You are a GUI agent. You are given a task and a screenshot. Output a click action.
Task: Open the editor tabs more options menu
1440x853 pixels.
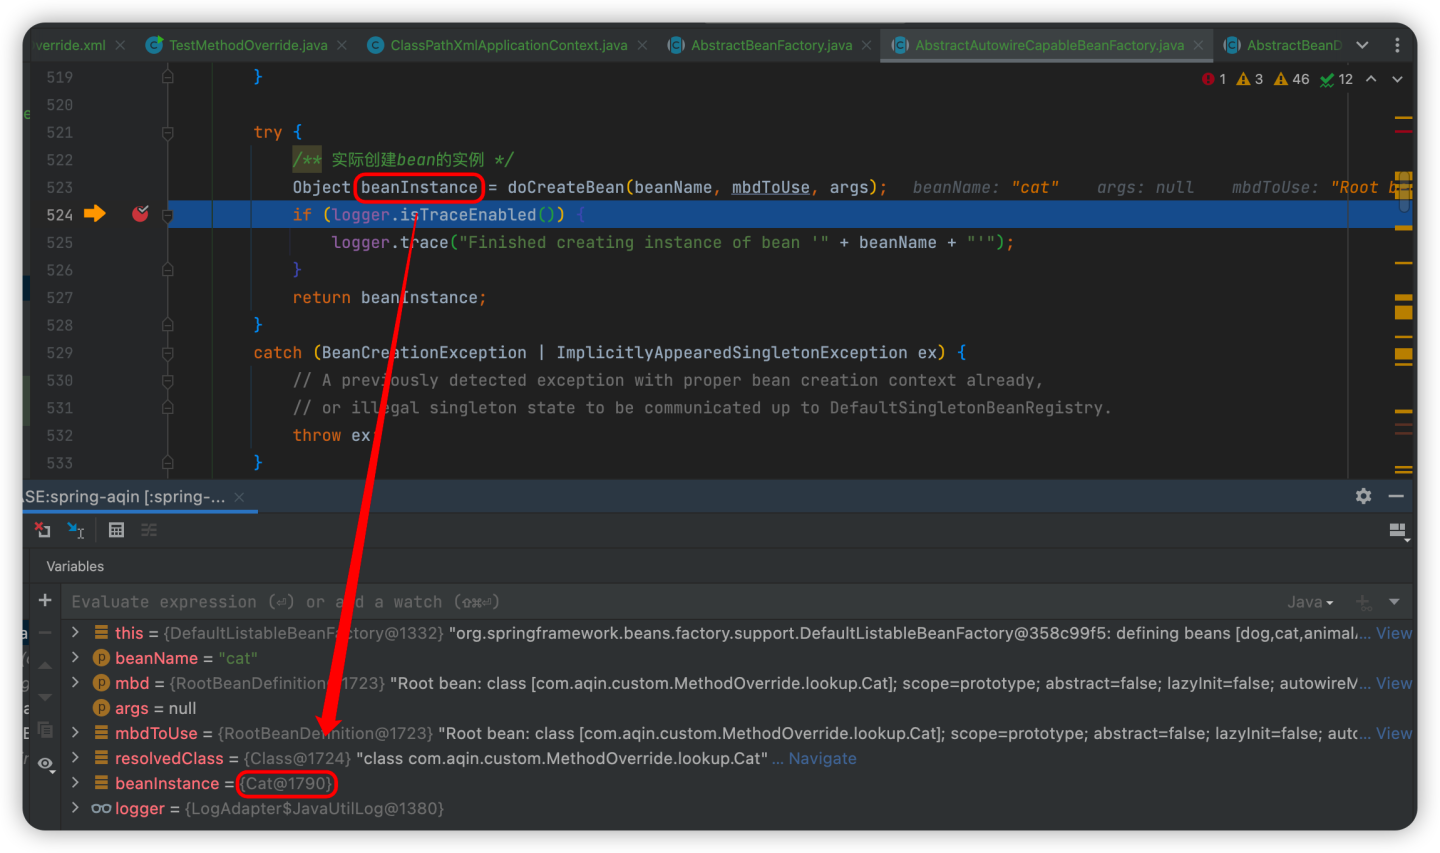click(x=1397, y=45)
